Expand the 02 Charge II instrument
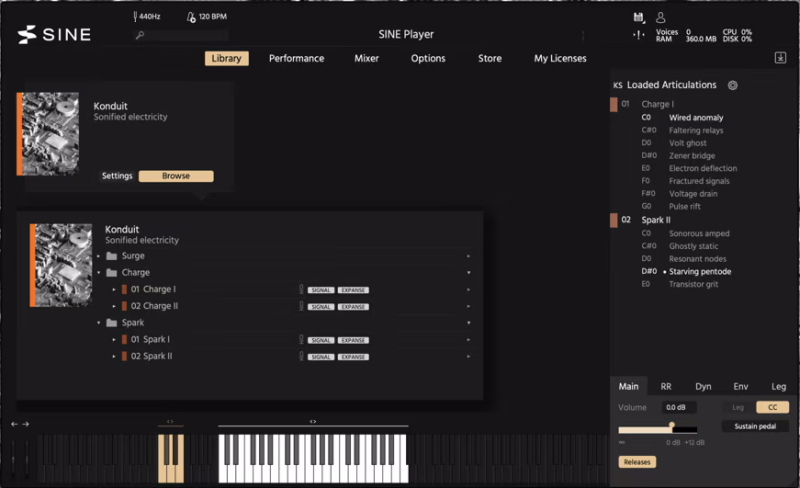 tap(114, 306)
